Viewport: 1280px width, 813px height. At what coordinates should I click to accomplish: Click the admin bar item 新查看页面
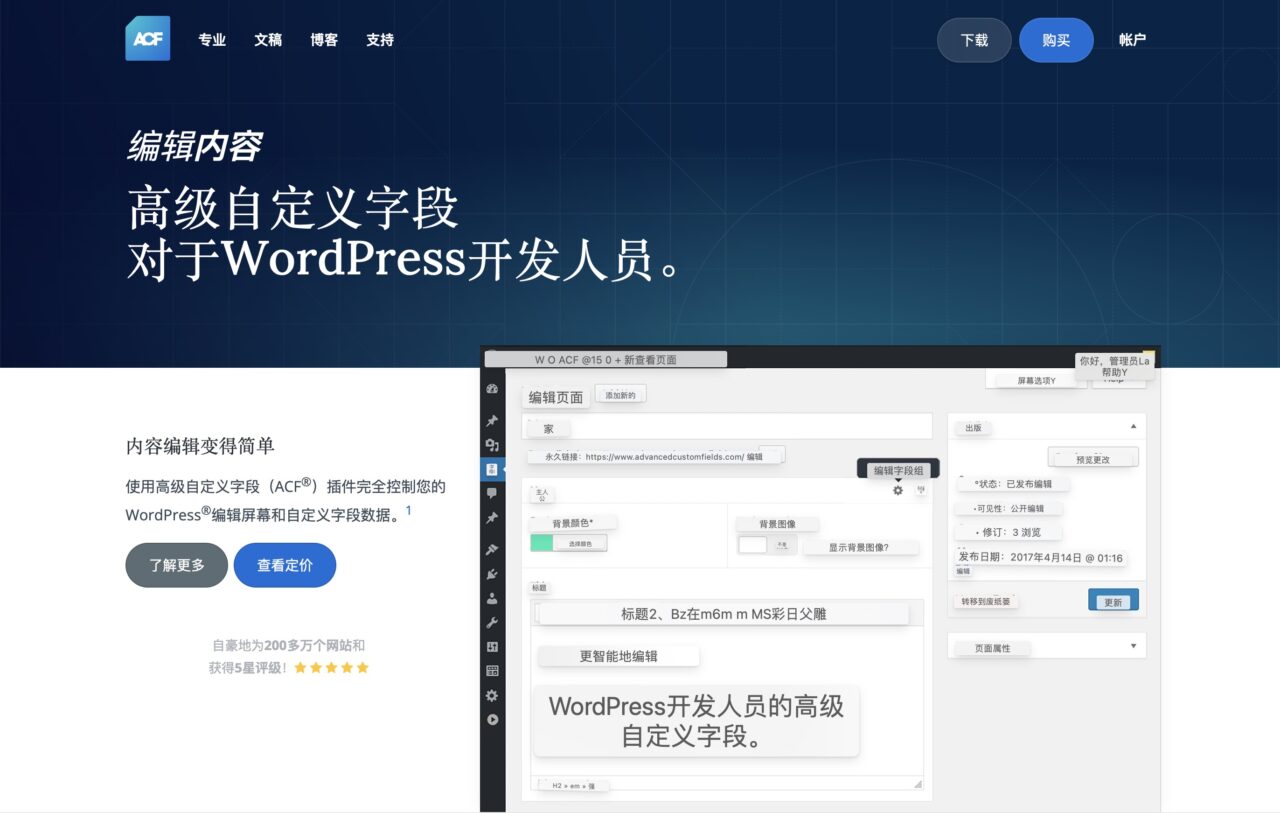(650, 359)
